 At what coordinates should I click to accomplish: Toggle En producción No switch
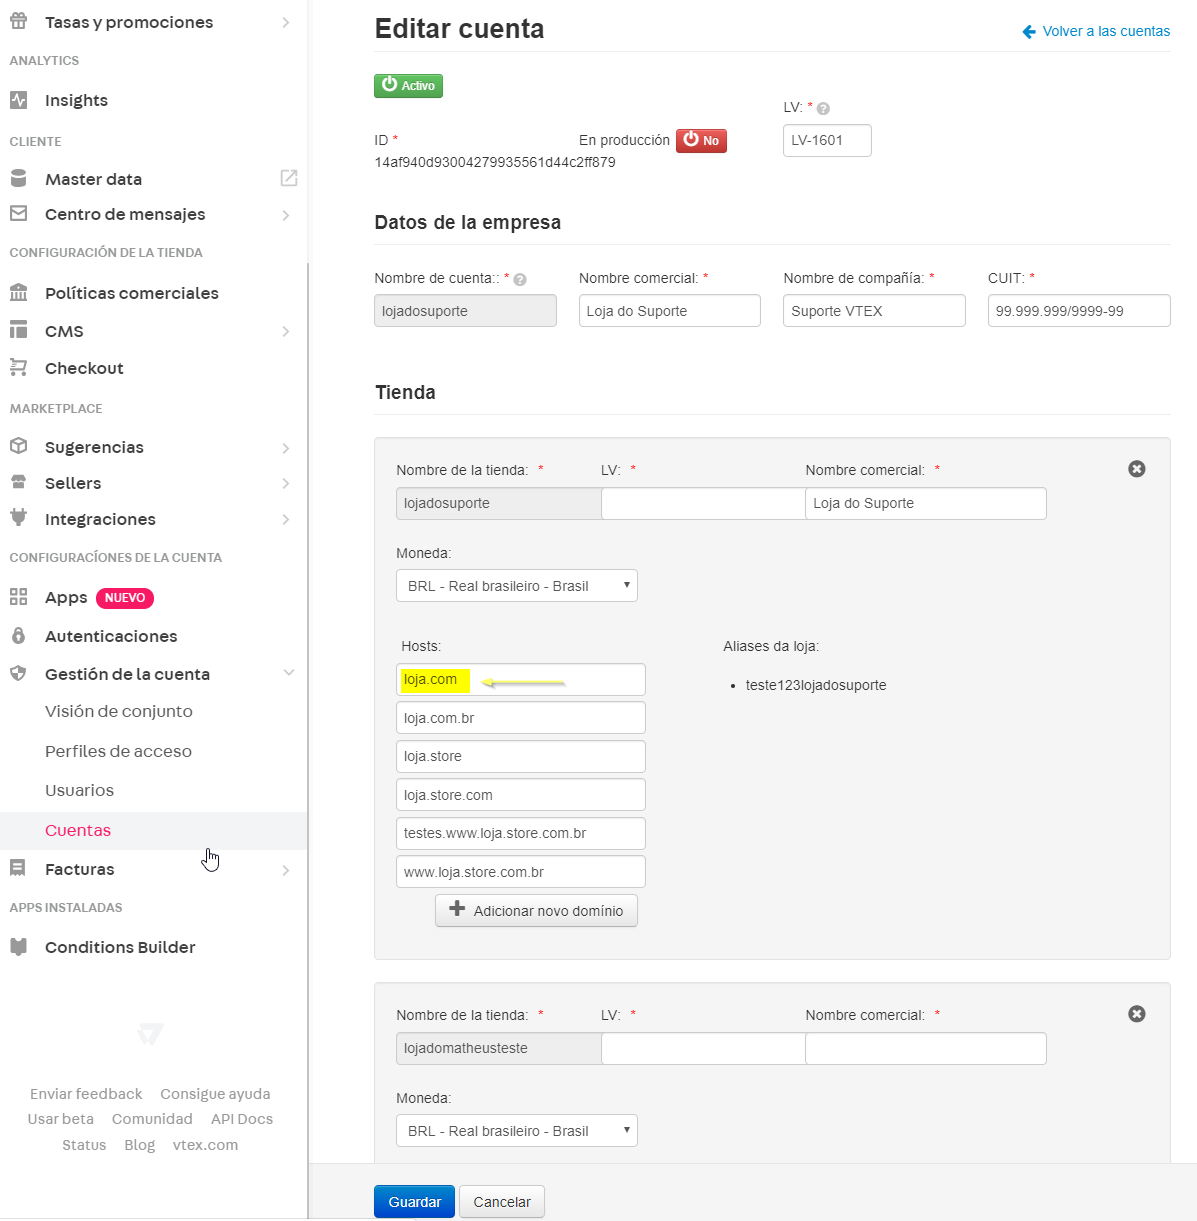tap(701, 141)
